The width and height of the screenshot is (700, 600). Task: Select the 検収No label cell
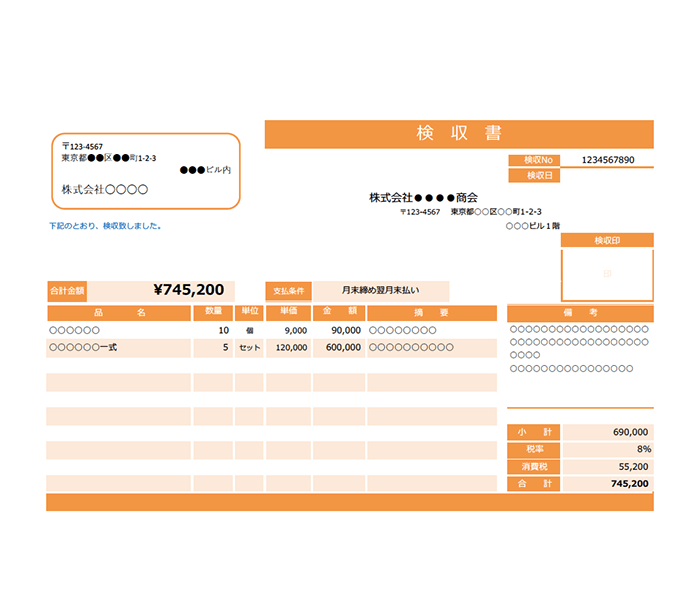534,160
